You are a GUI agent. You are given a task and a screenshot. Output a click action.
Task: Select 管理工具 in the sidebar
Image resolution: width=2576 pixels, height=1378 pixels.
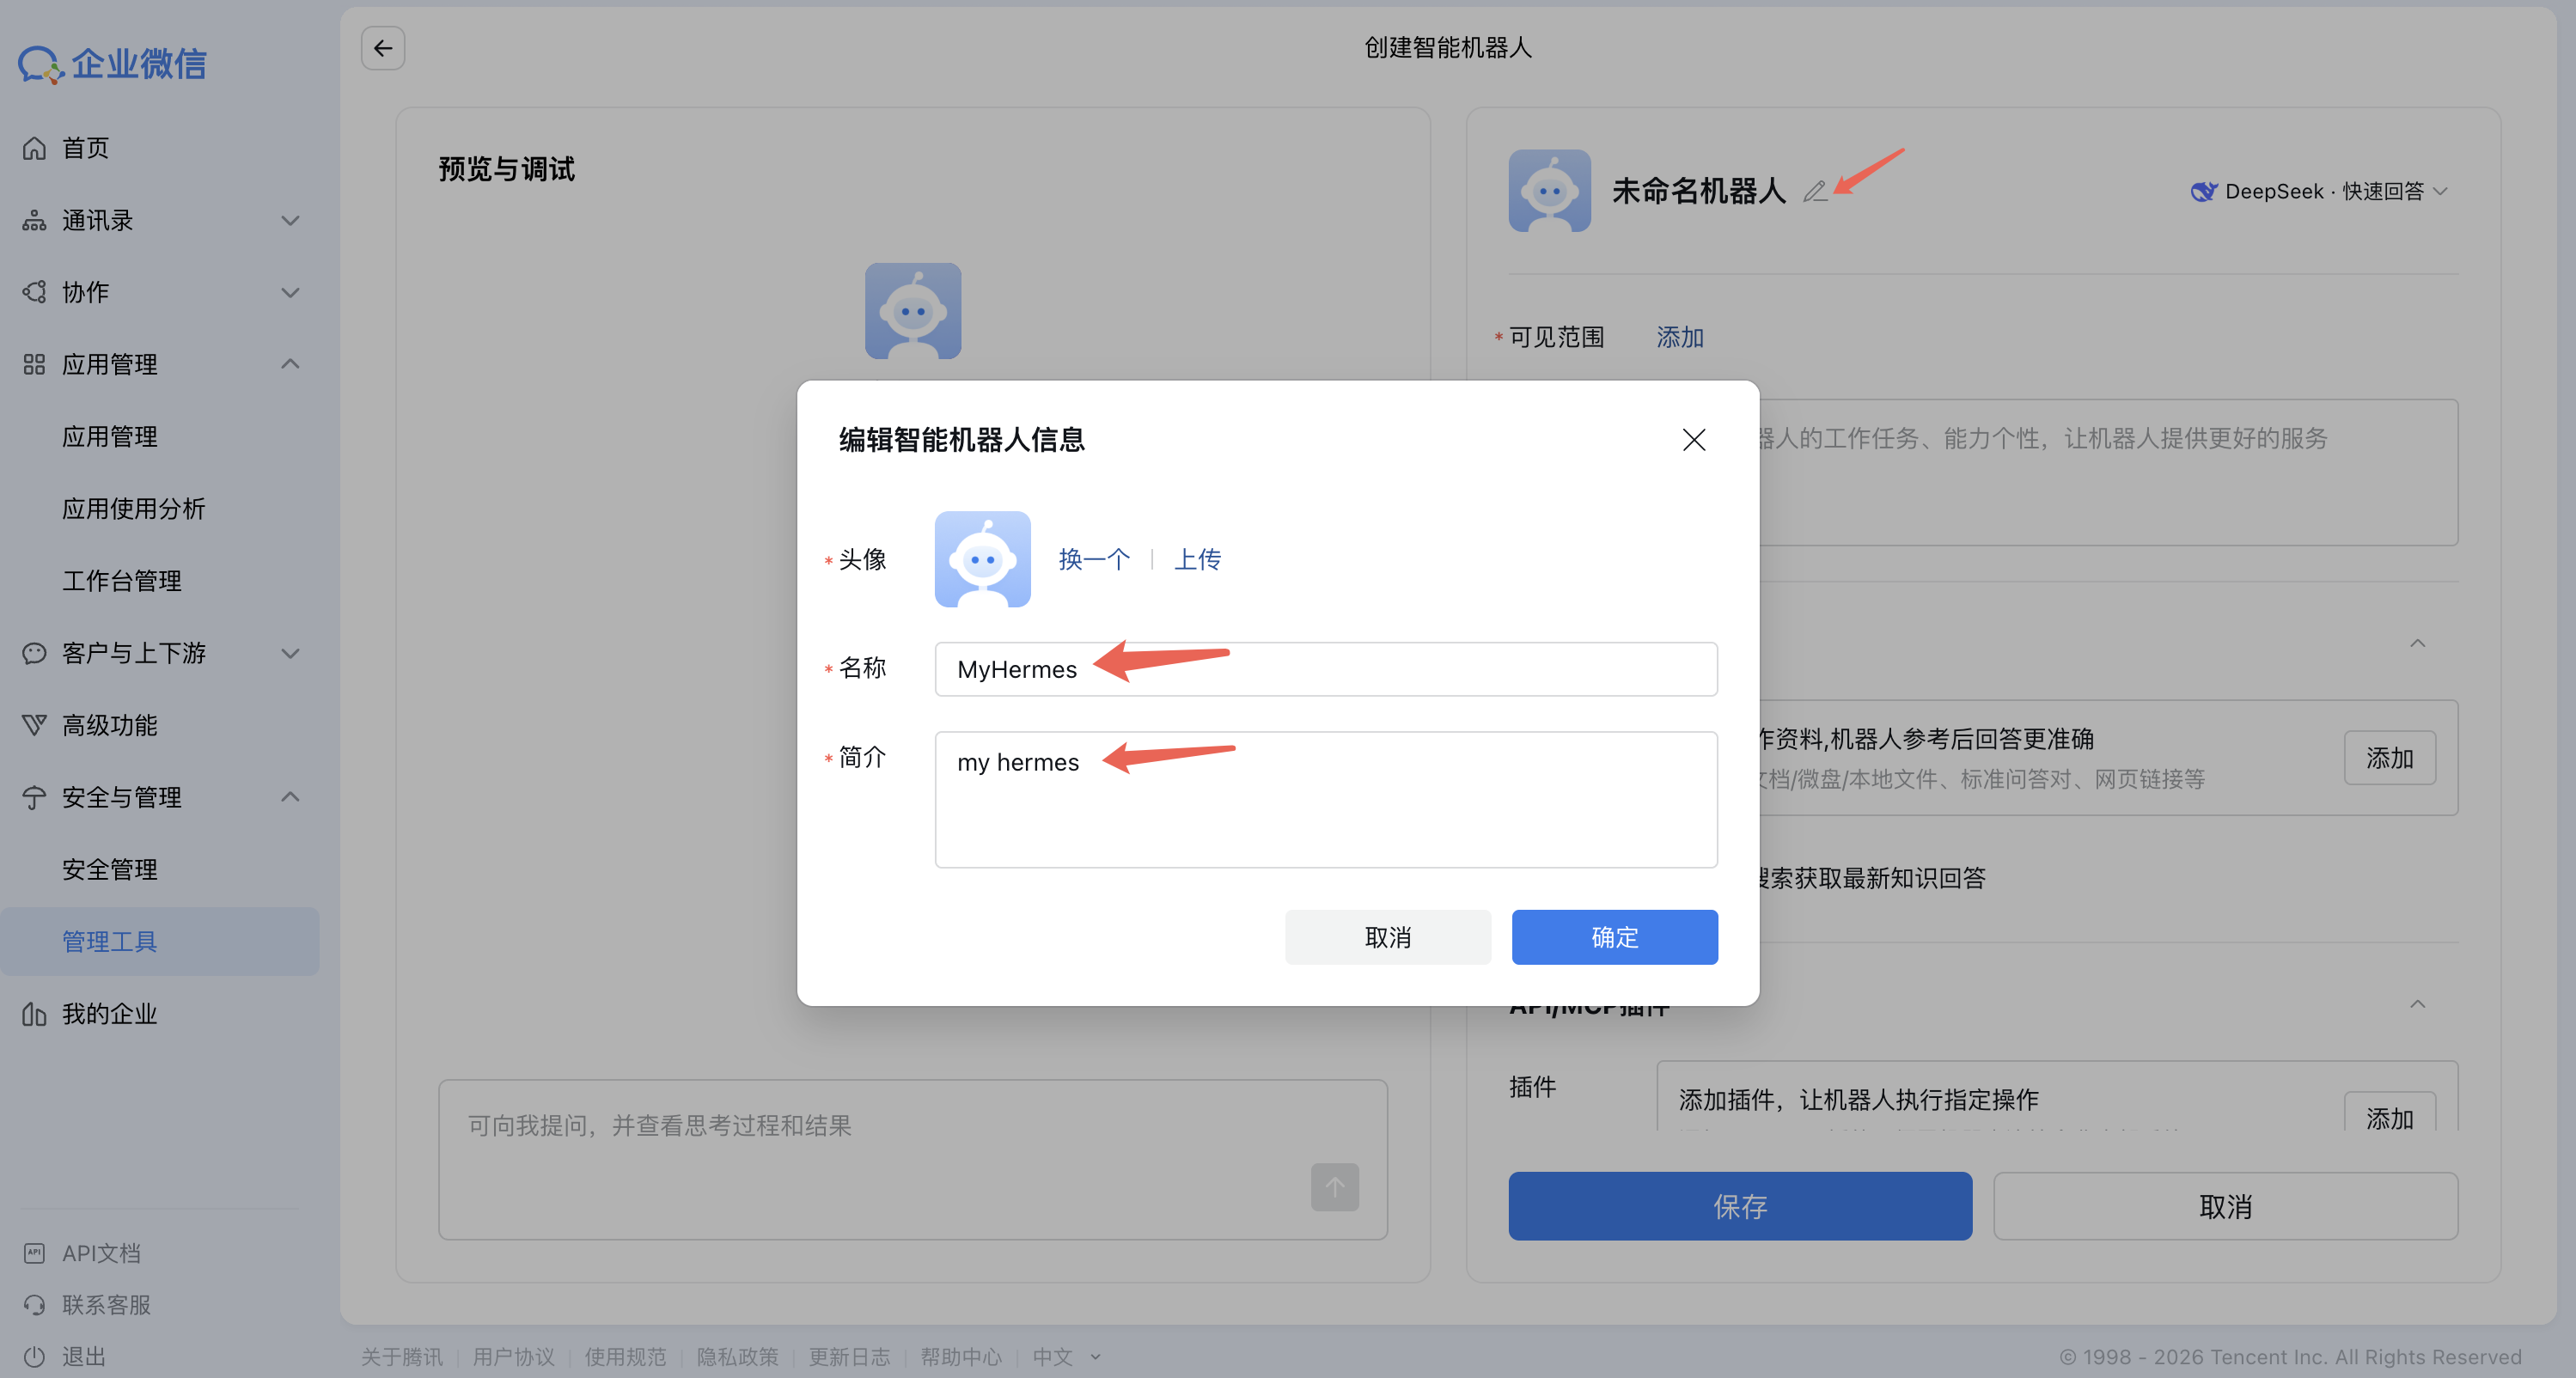110,941
